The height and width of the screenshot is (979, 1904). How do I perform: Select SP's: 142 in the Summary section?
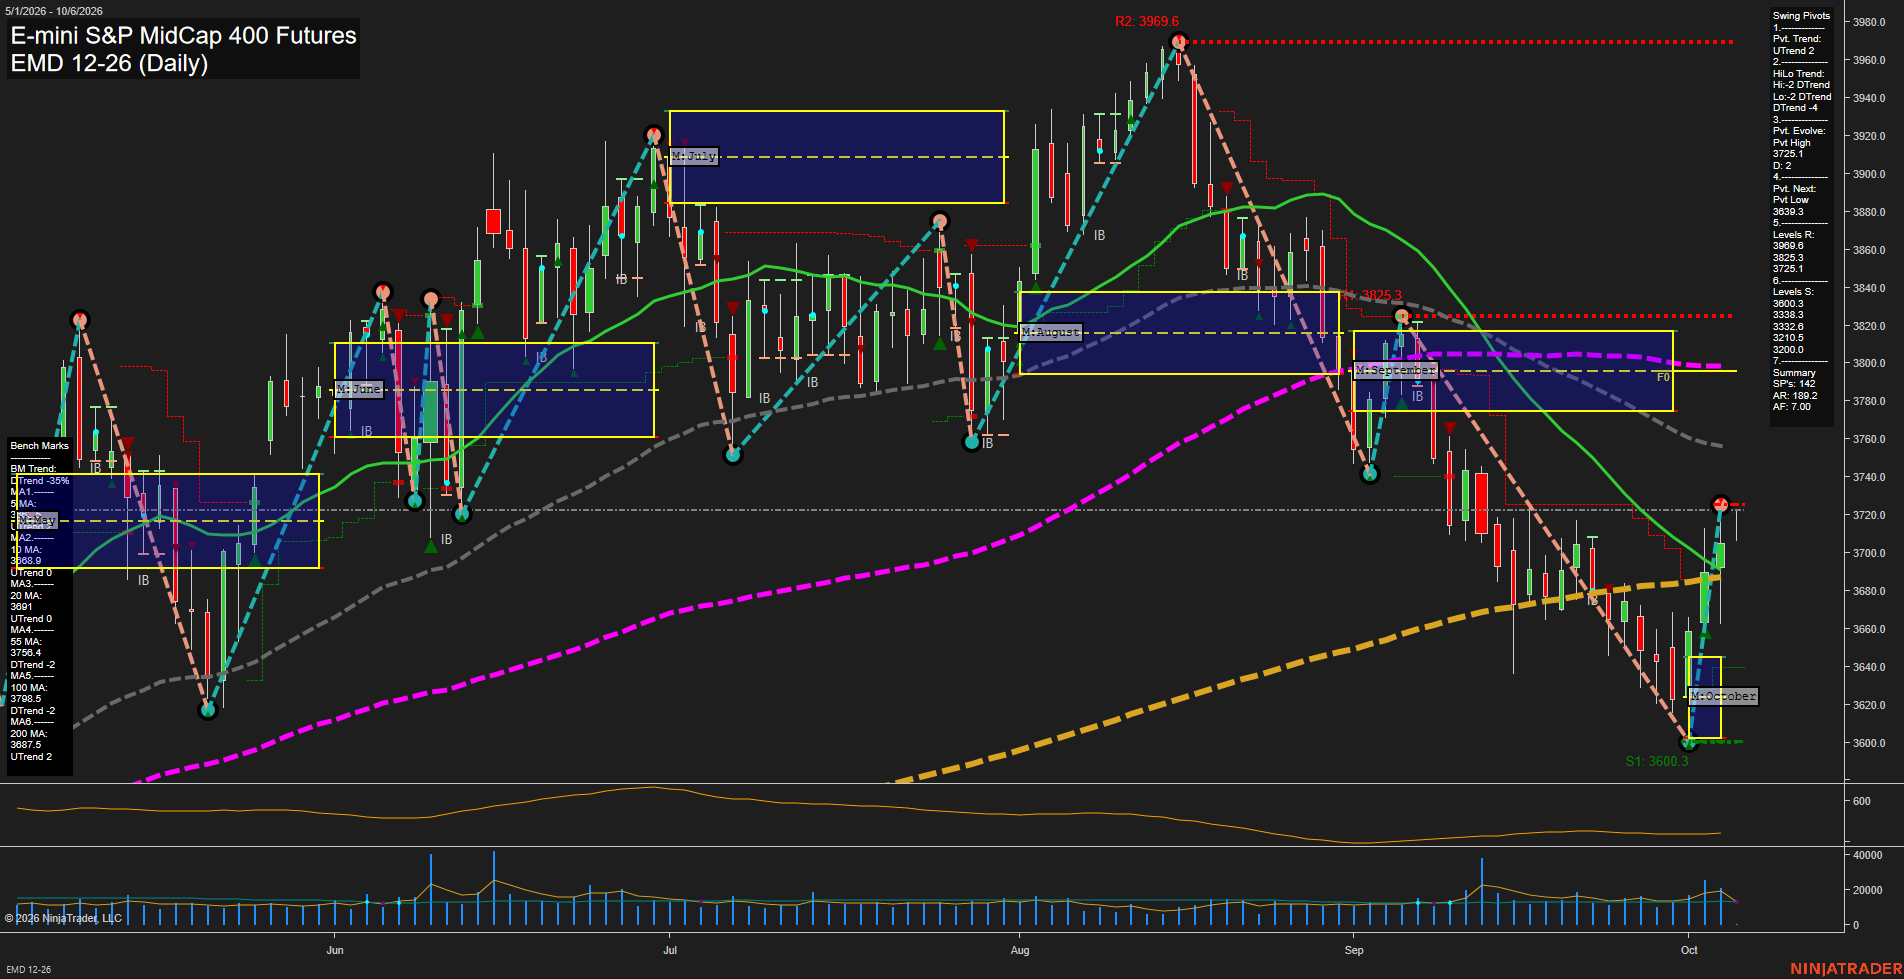(x=1794, y=384)
